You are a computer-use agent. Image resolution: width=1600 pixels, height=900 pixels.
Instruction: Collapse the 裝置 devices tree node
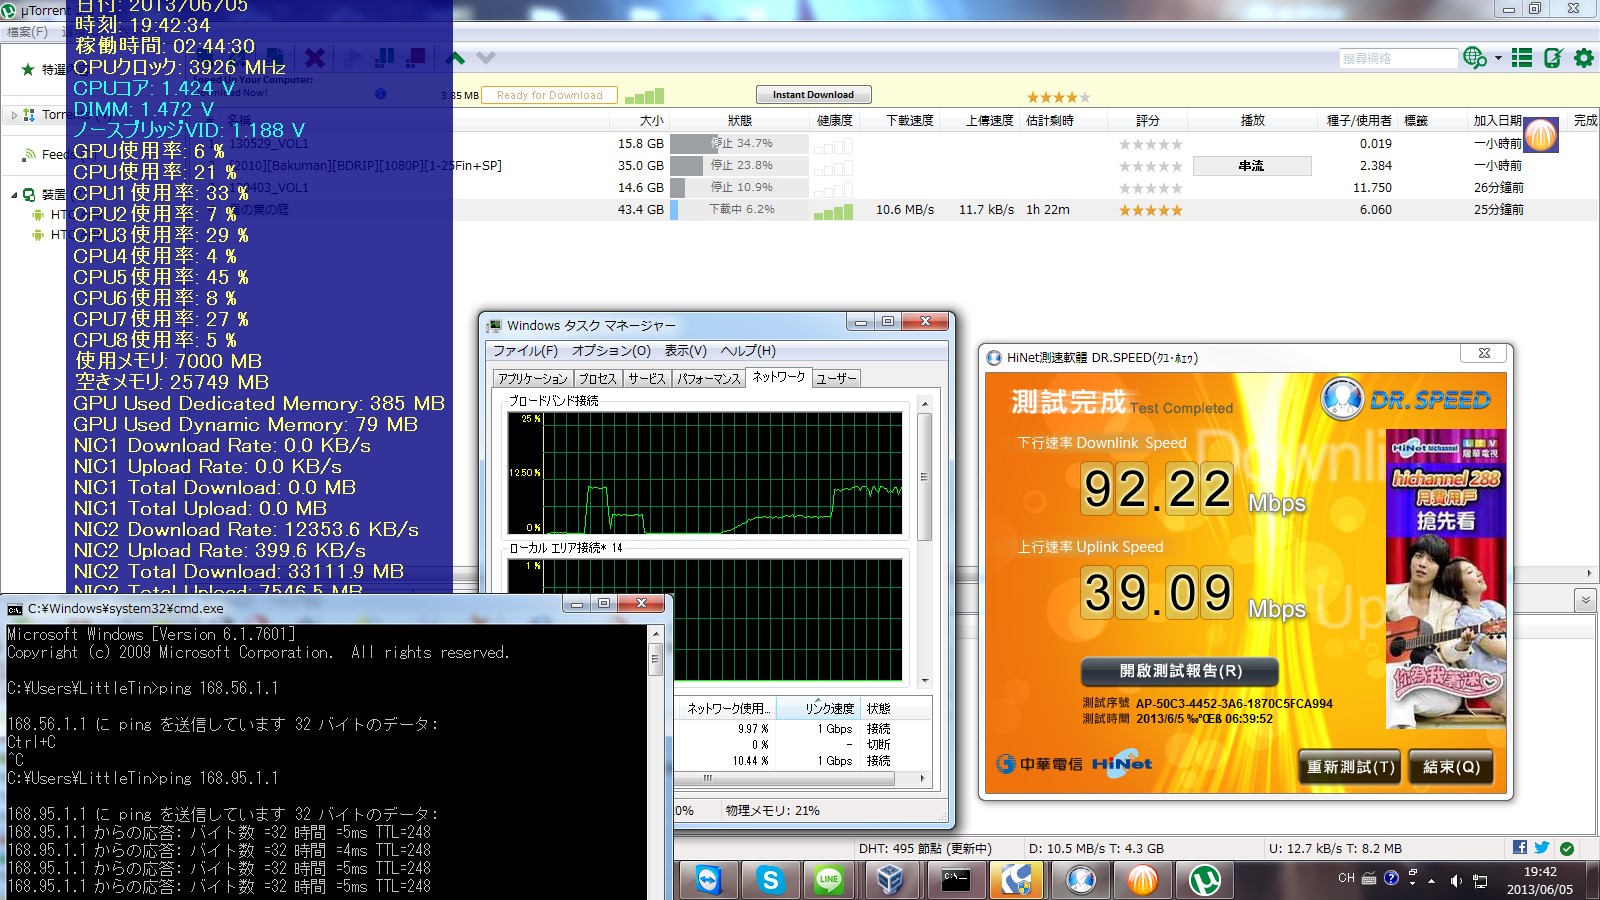tap(13, 194)
